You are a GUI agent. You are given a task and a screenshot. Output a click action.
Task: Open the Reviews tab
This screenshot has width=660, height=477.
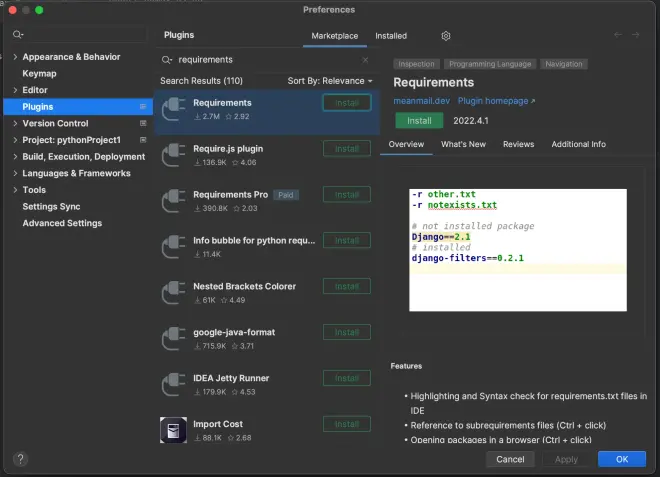click(x=518, y=144)
